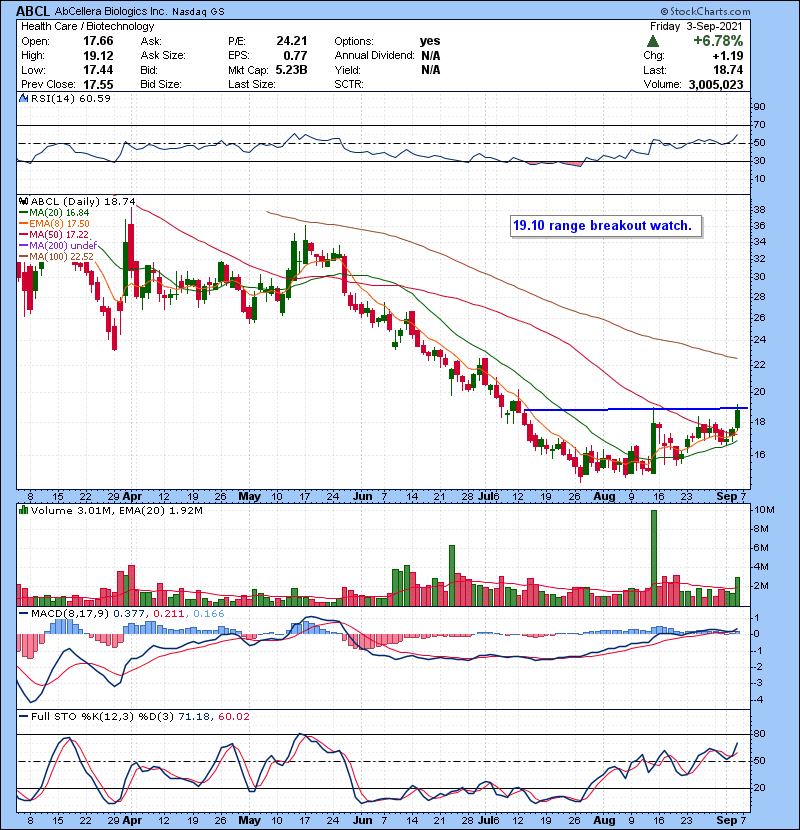The height and width of the screenshot is (830, 800).
Task: Click the 80 level on the stochastic axis
Action: click(760, 734)
